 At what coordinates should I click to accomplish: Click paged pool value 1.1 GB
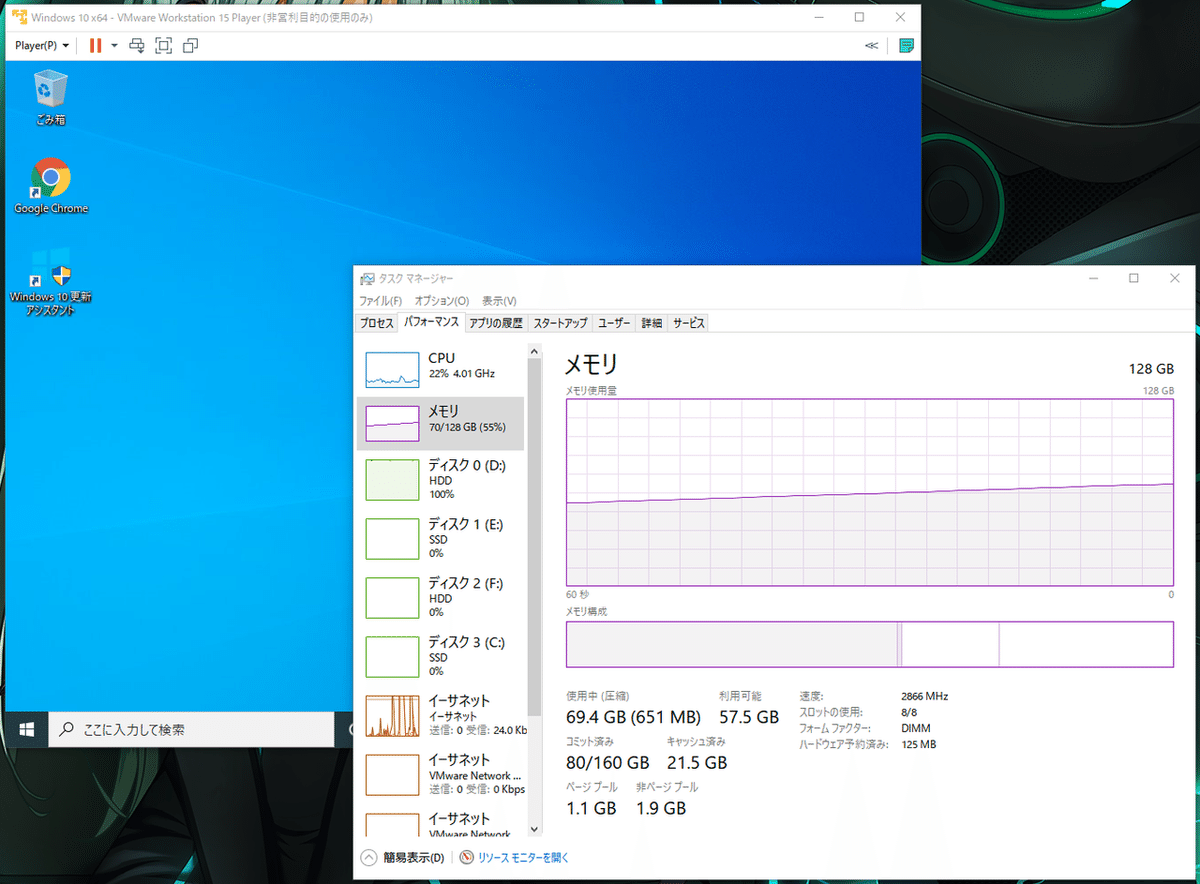[x=591, y=808]
